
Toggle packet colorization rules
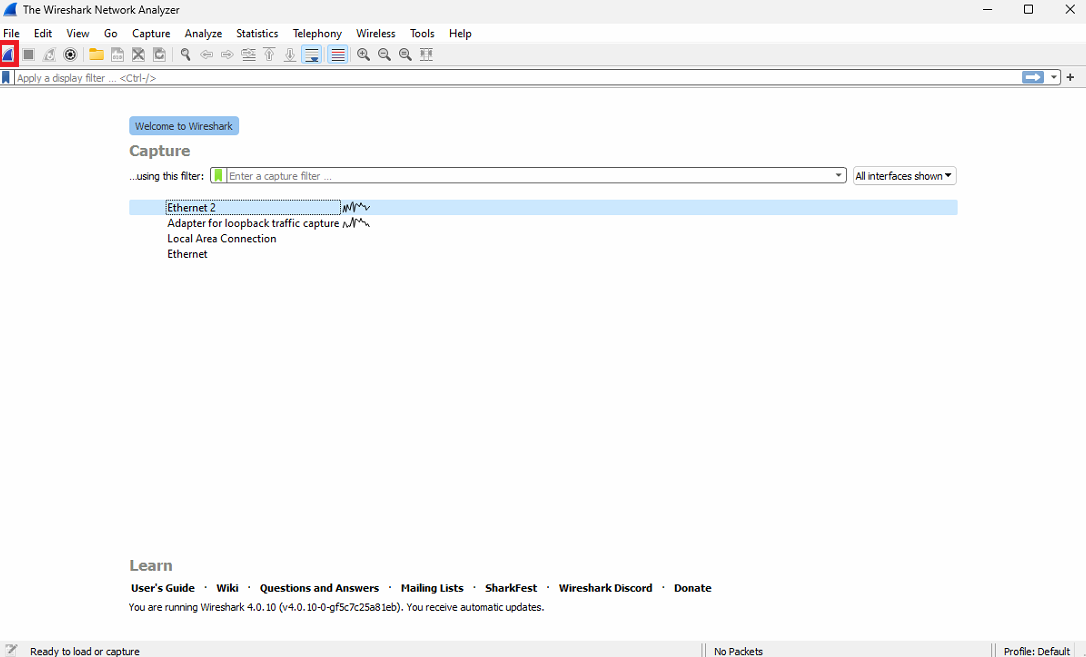pos(338,54)
